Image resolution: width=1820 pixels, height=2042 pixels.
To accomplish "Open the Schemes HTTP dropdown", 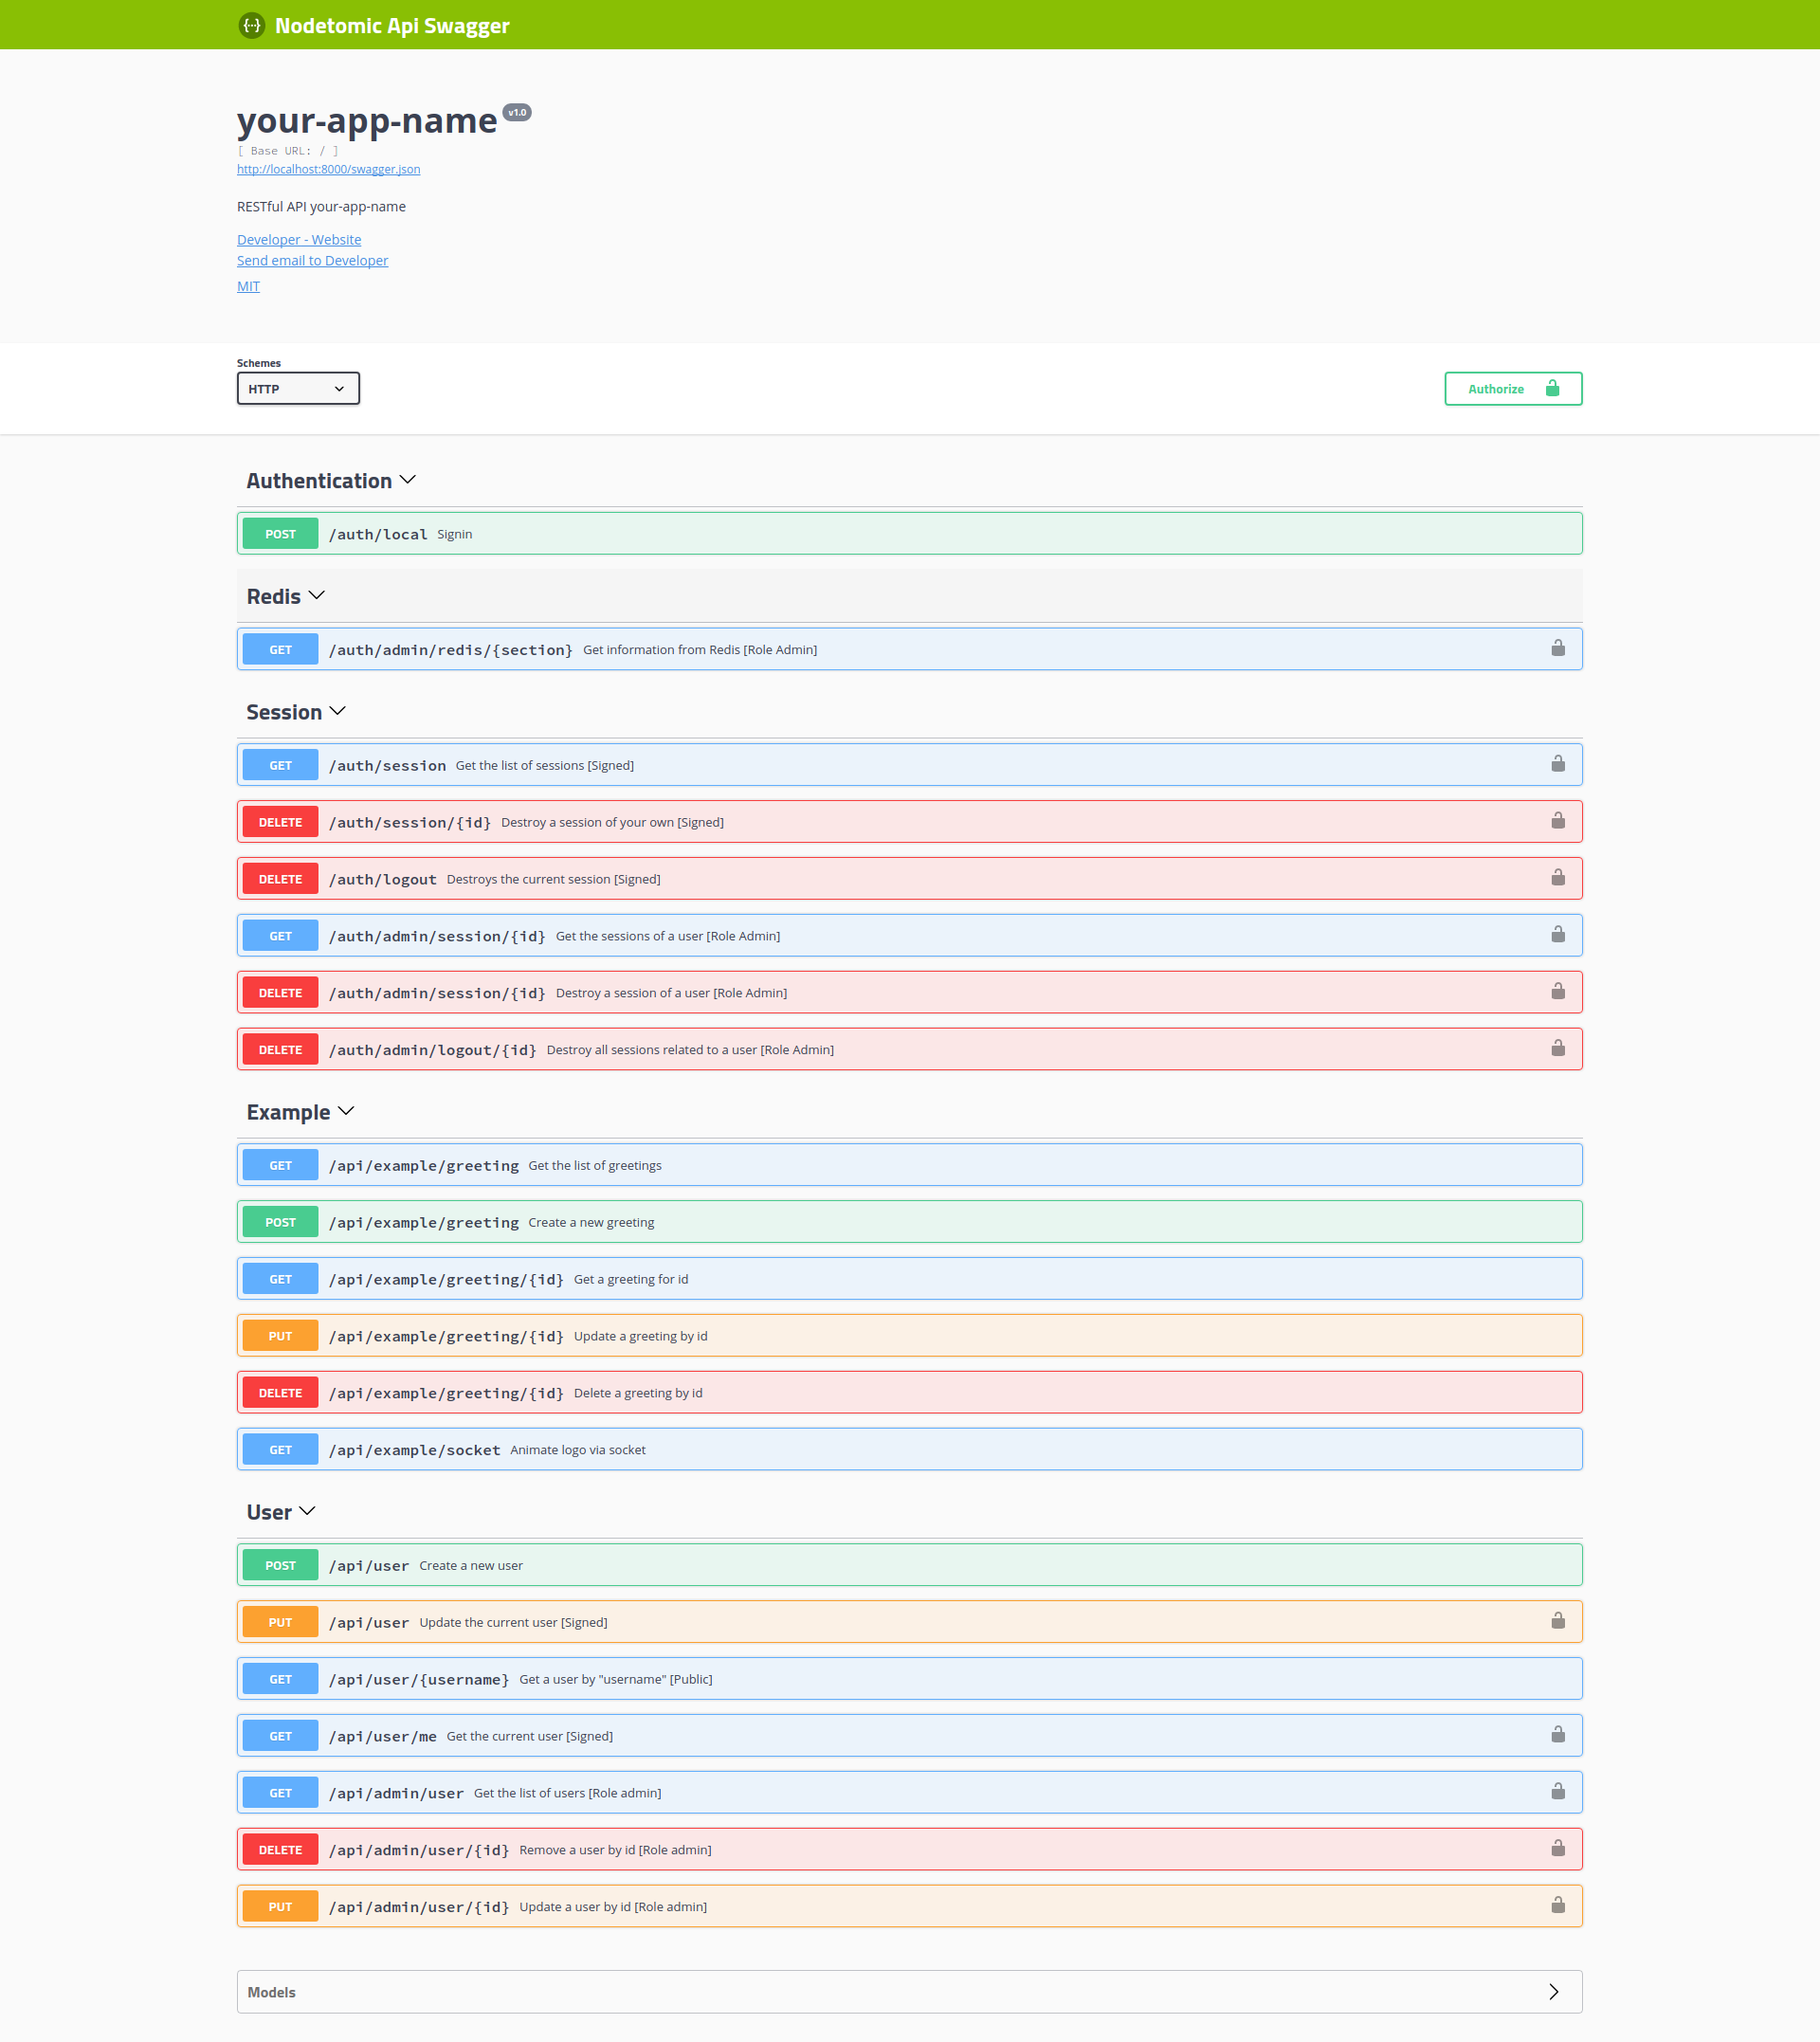I will coord(298,389).
